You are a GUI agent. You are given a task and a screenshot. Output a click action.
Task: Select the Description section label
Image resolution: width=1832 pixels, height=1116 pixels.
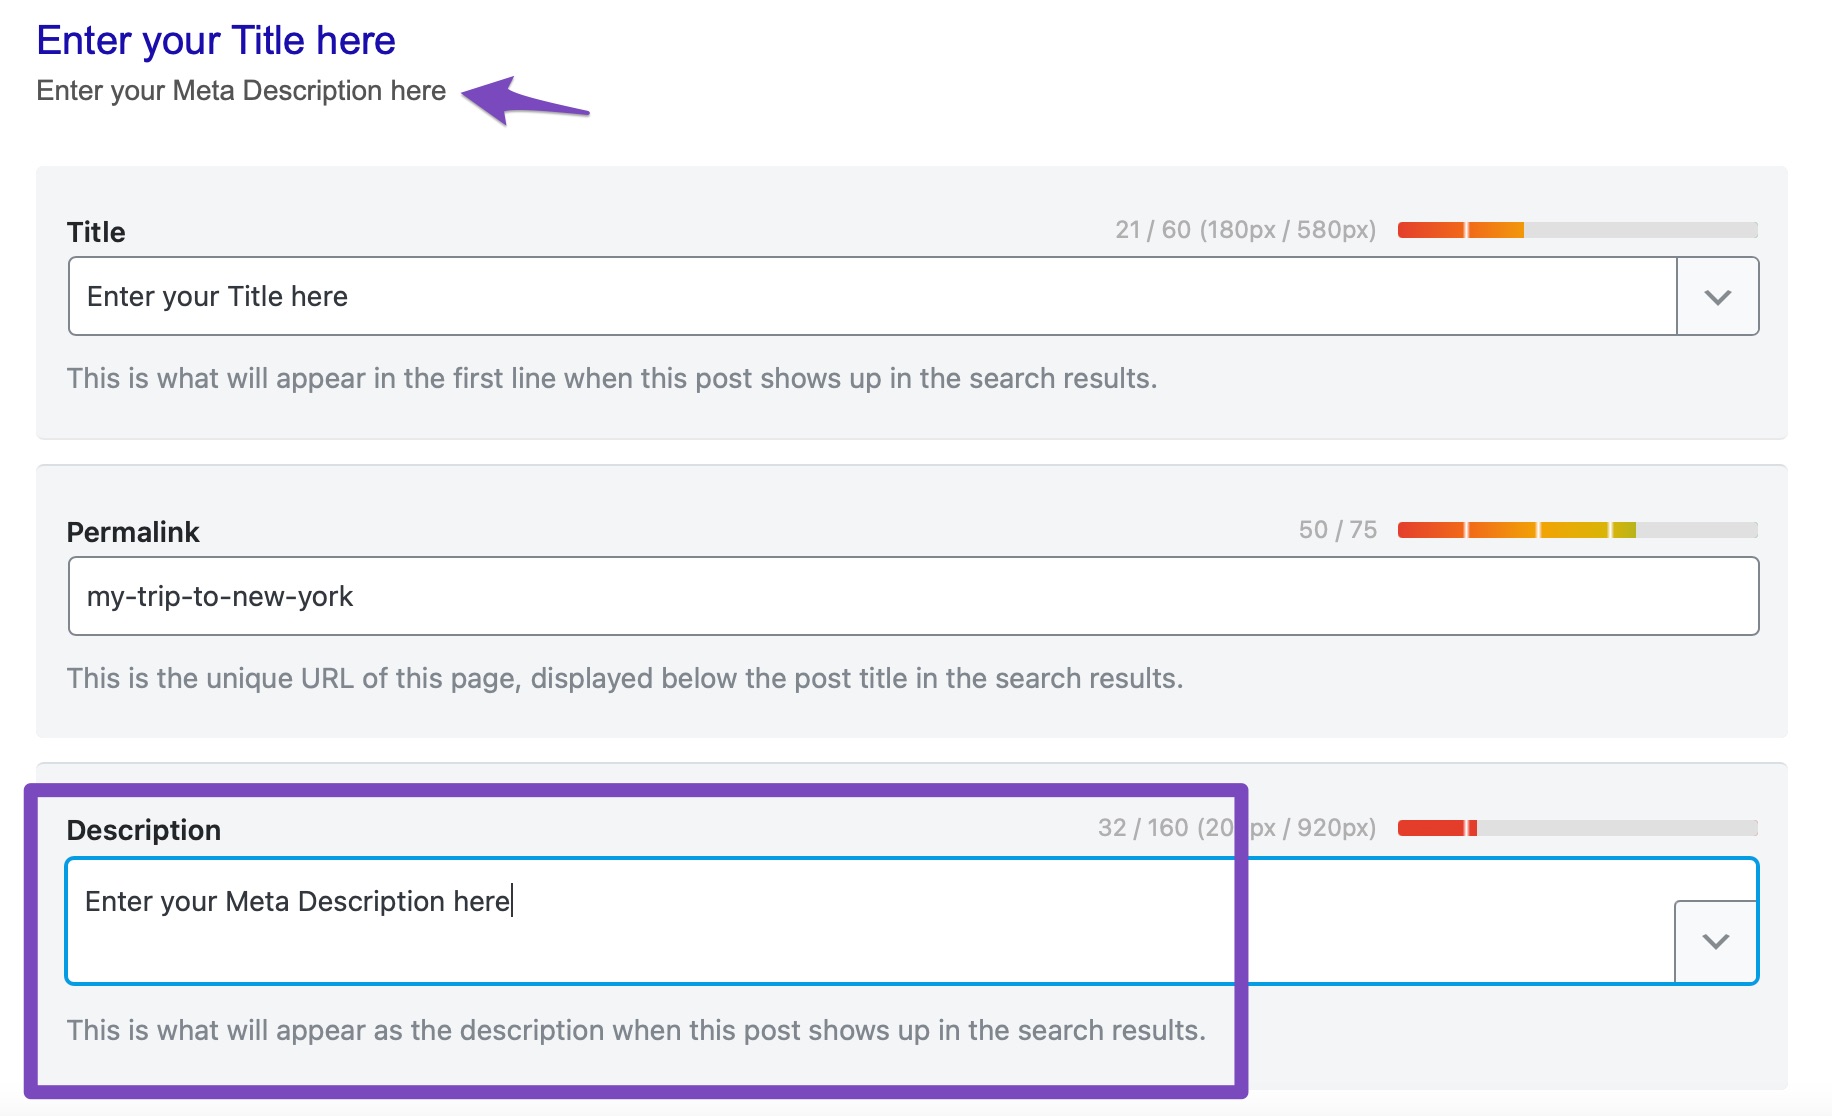pos(144,829)
